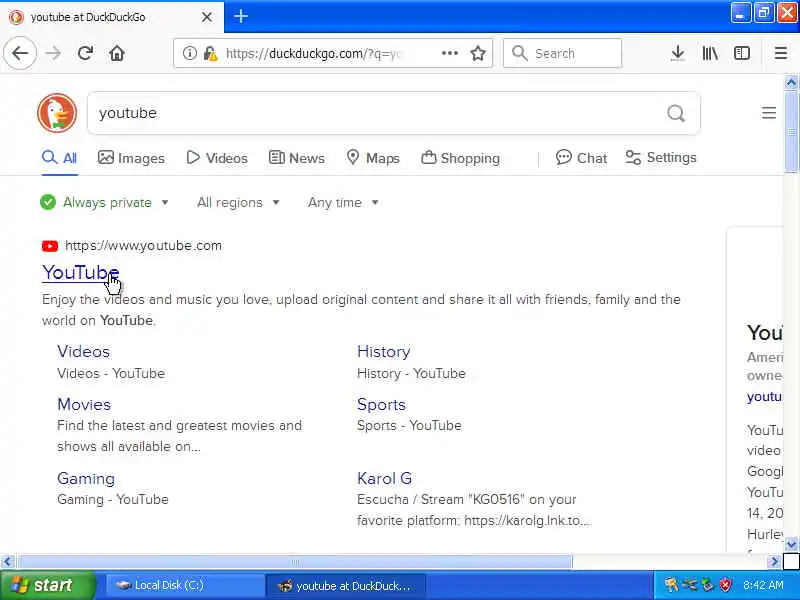Open the Any time filter dropdown
Viewport: 800px width, 600px height.
(343, 203)
